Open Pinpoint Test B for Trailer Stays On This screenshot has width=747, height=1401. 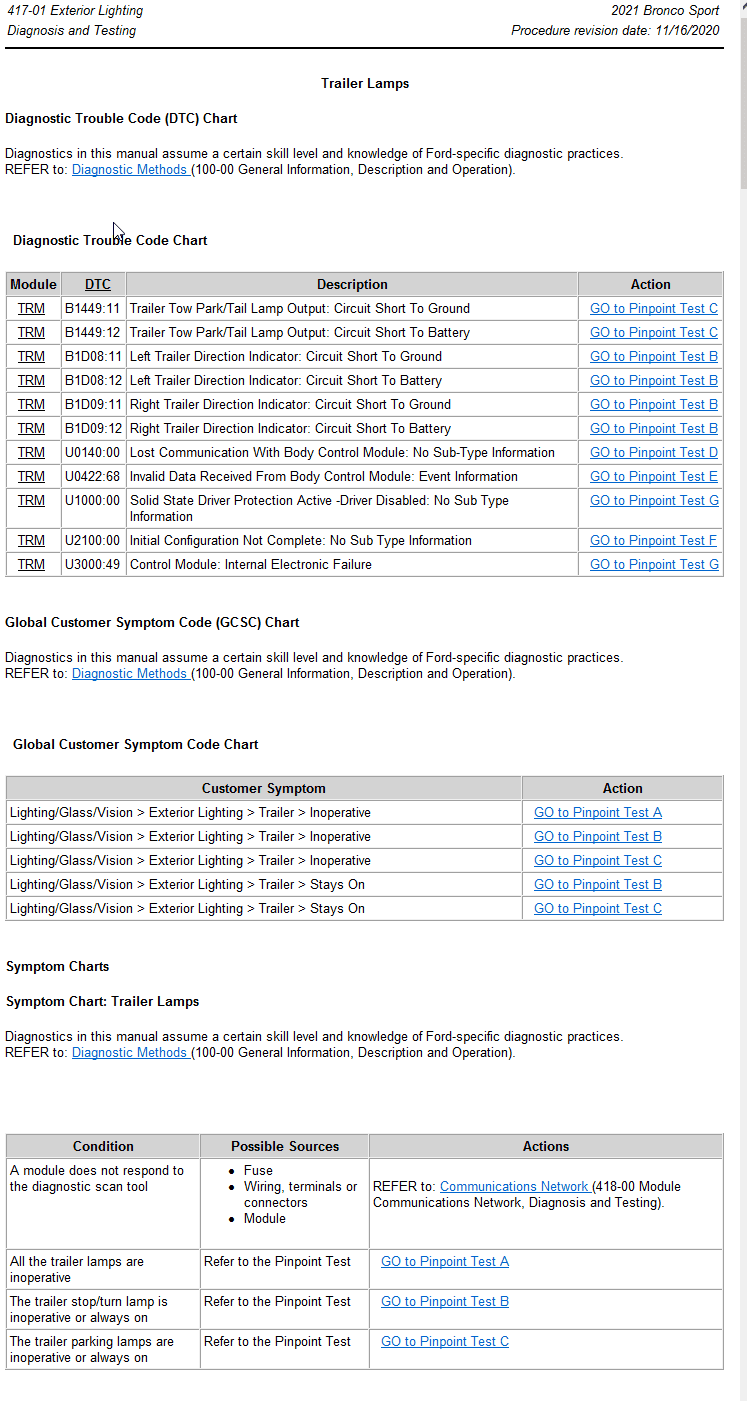(597, 885)
